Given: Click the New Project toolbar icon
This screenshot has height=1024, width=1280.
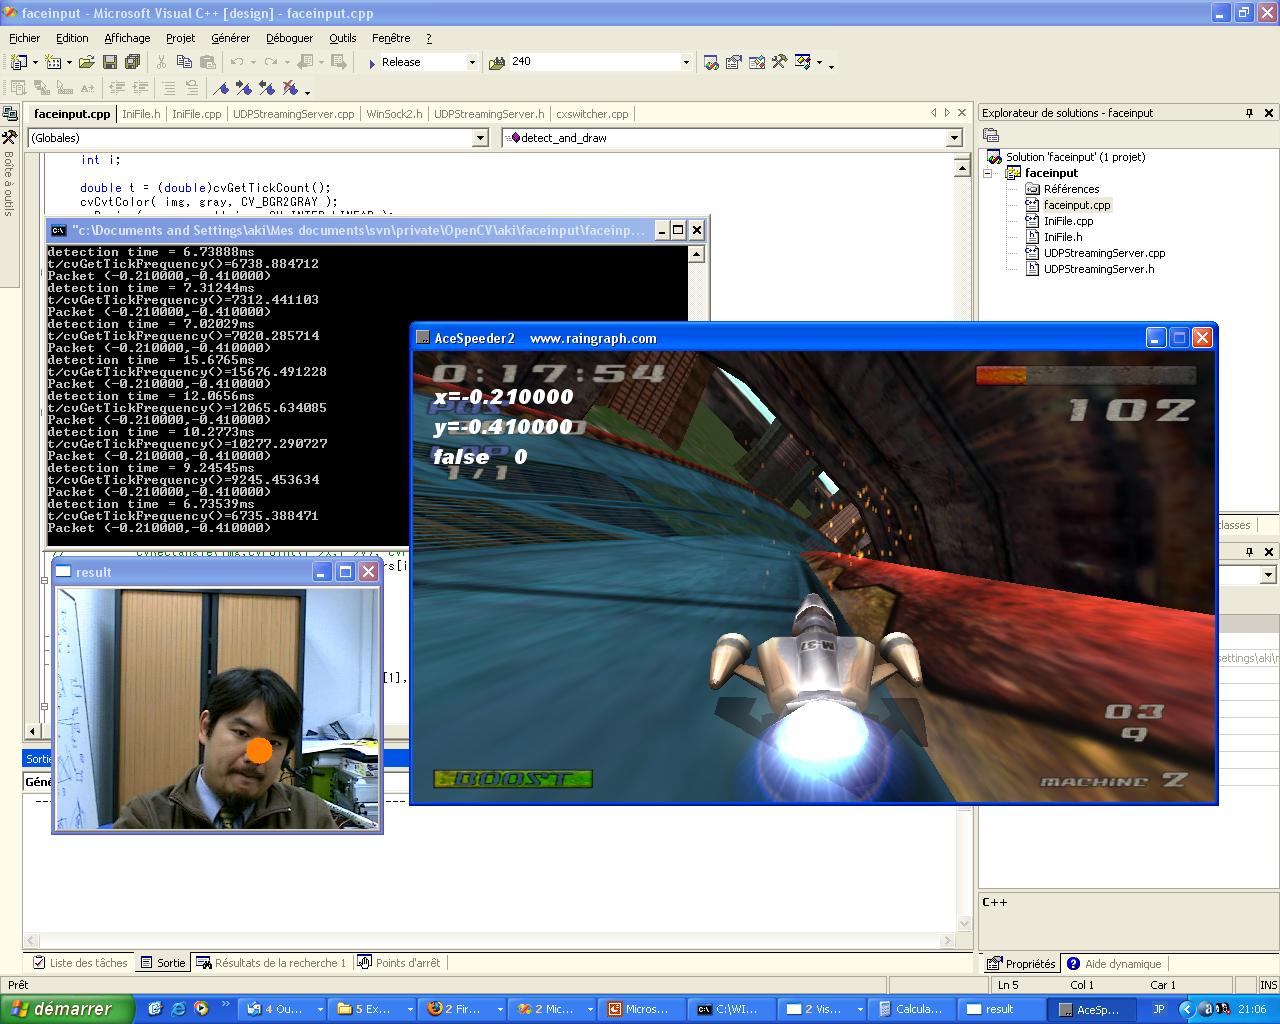Looking at the screenshot, I should tap(18, 62).
